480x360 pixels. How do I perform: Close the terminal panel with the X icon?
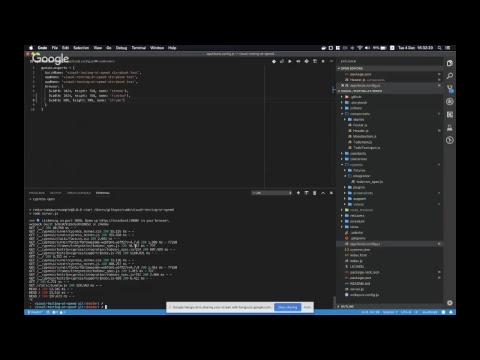coord(331,193)
